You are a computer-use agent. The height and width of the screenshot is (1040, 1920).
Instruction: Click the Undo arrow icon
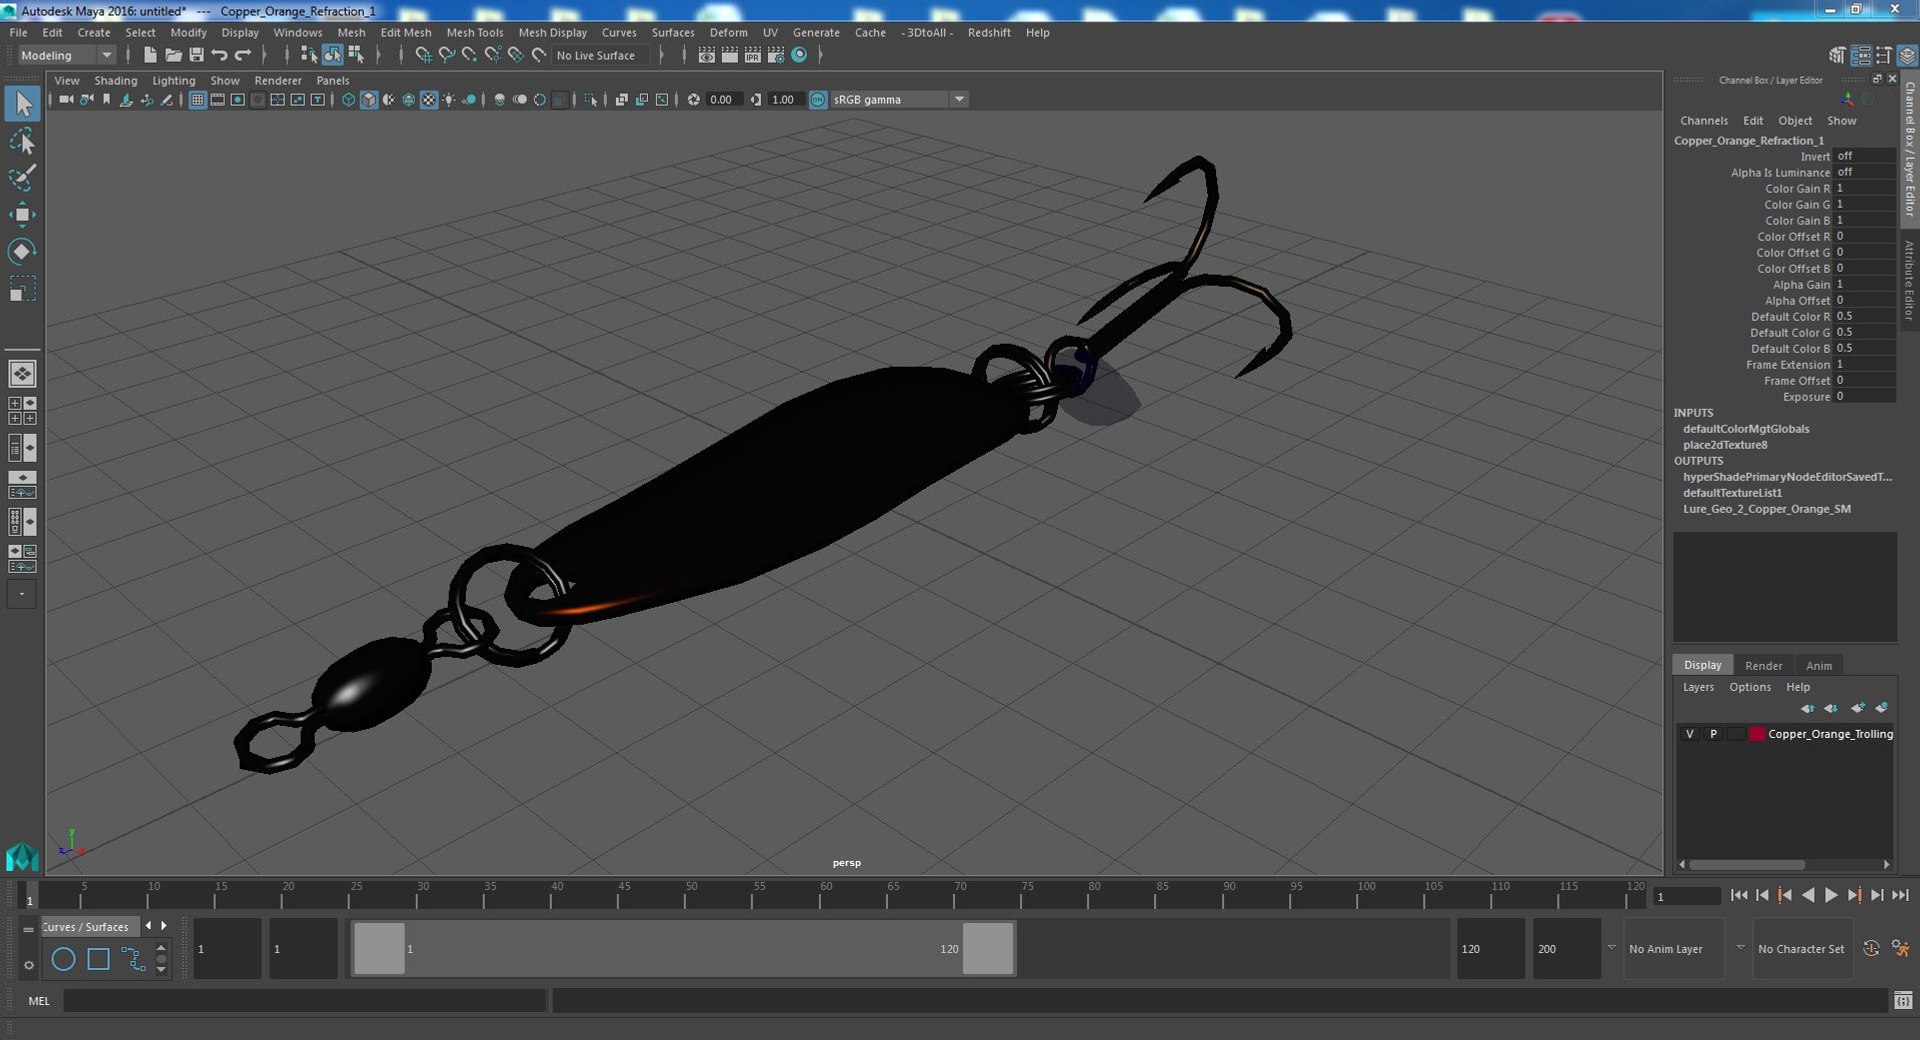(x=219, y=55)
